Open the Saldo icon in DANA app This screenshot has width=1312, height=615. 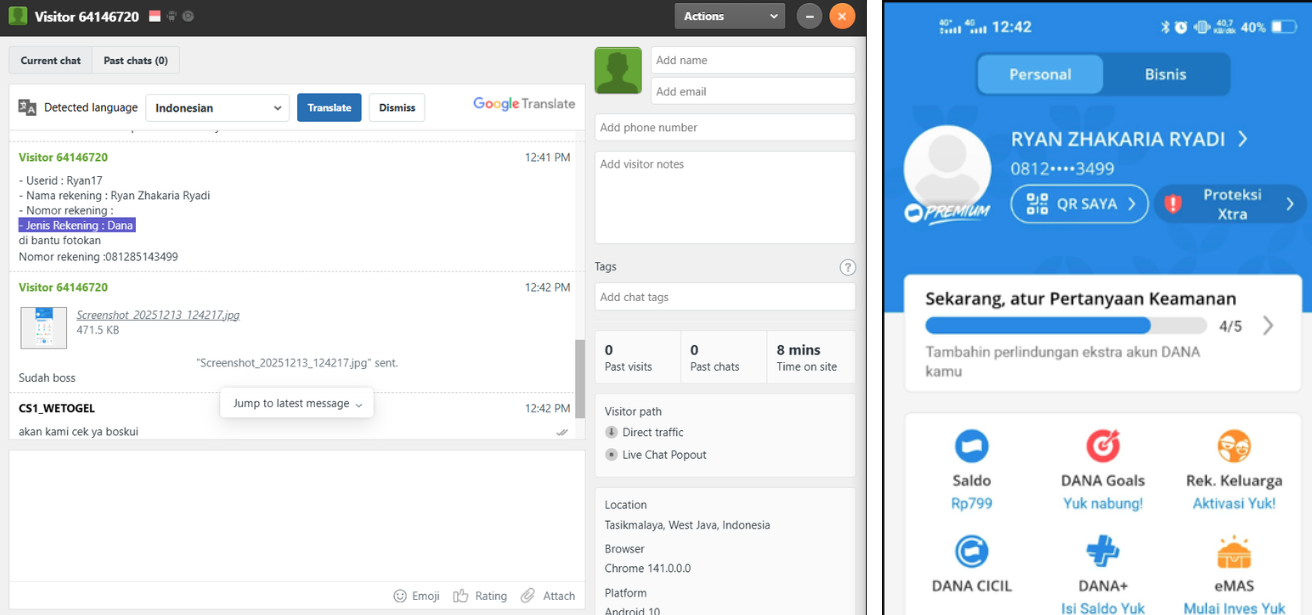[971, 446]
